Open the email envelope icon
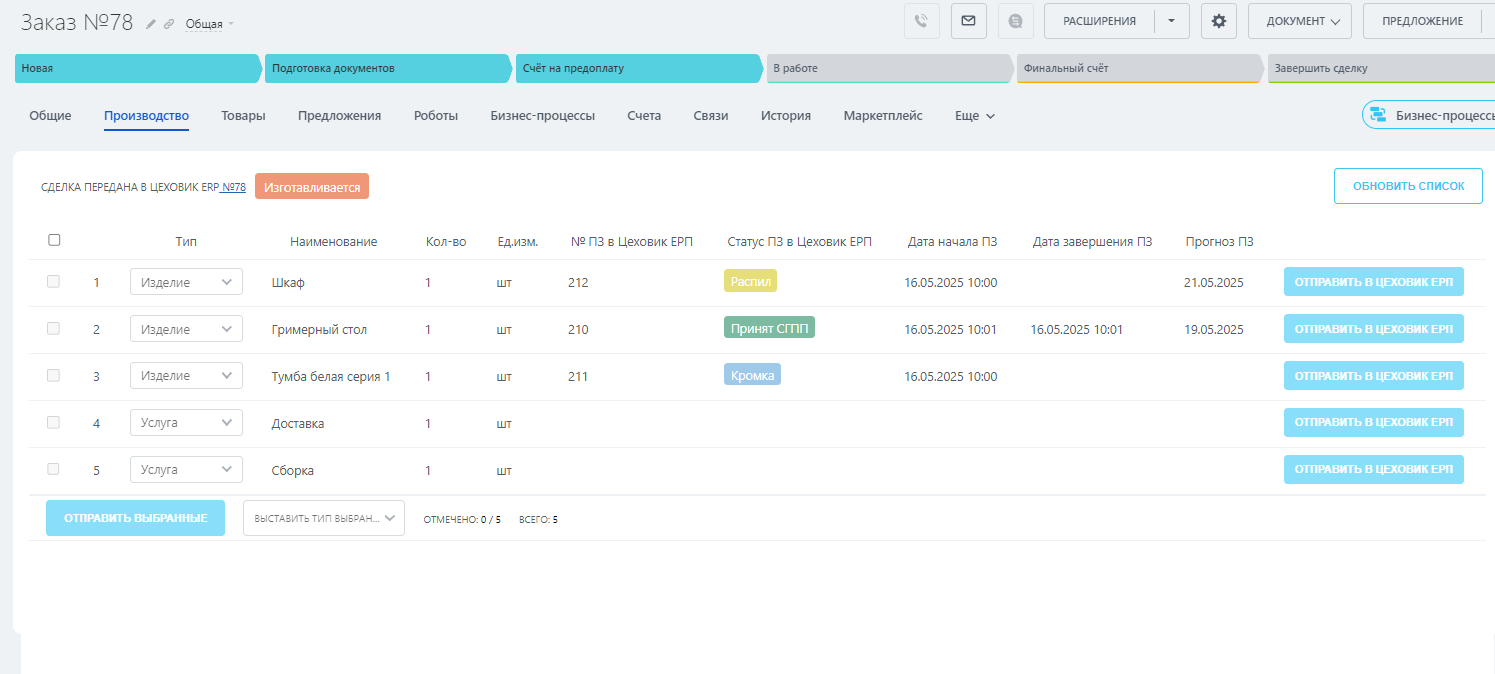1495x674 pixels. (968, 21)
